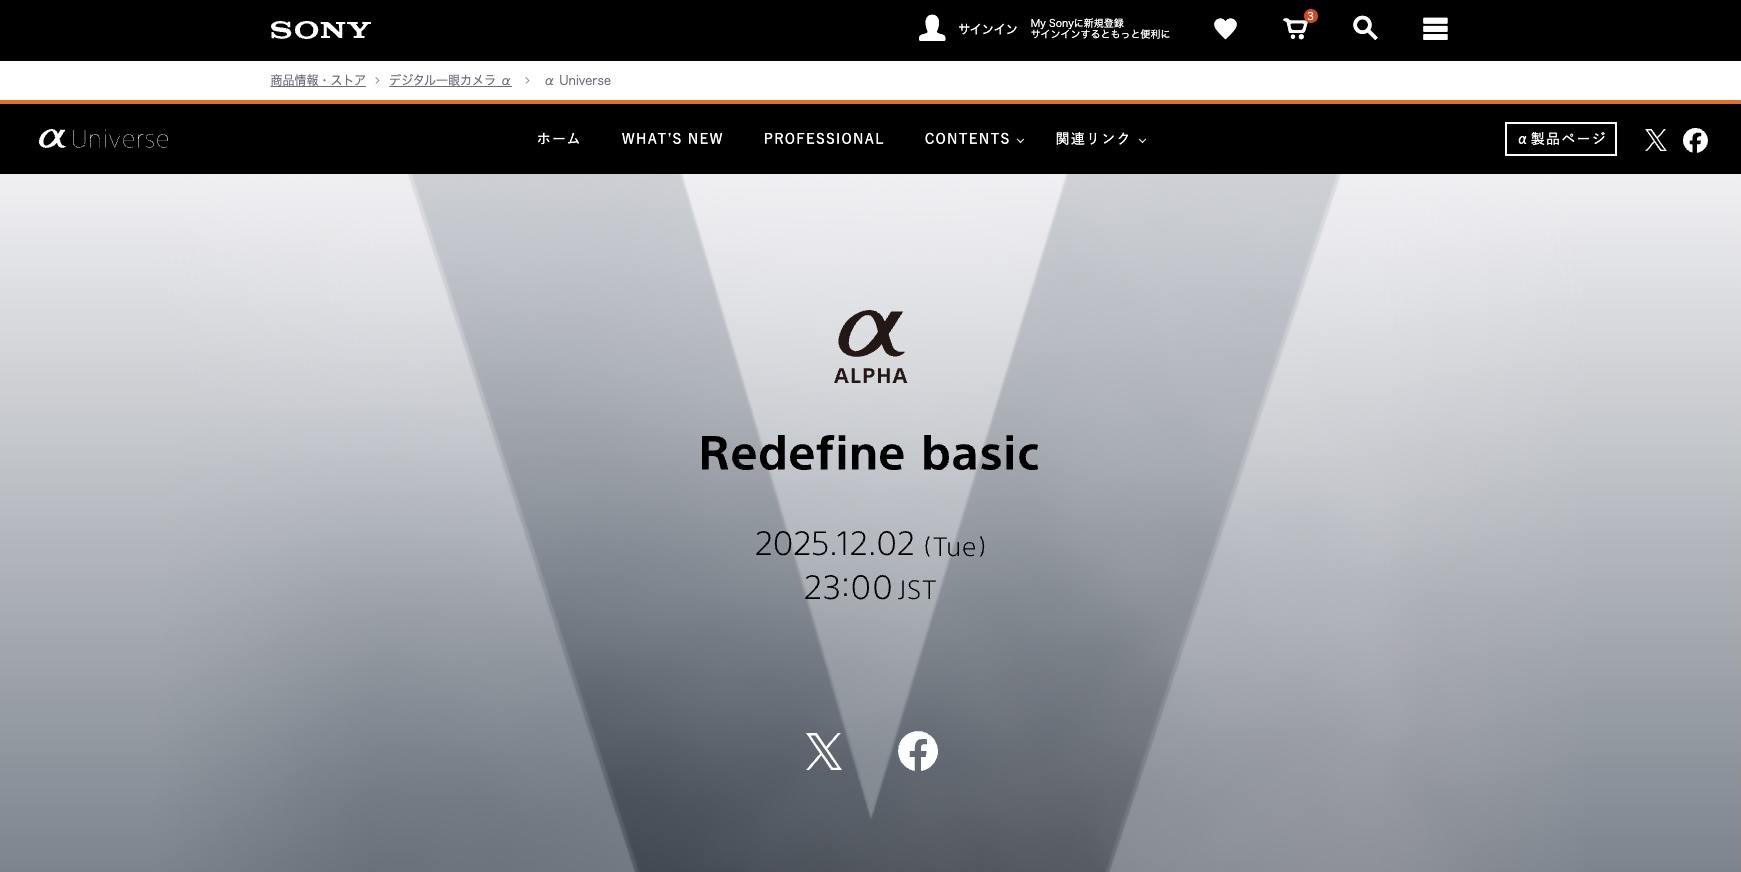Click My Sony新規登録 link
1741x872 pixels.
[x=1099, y=29]
